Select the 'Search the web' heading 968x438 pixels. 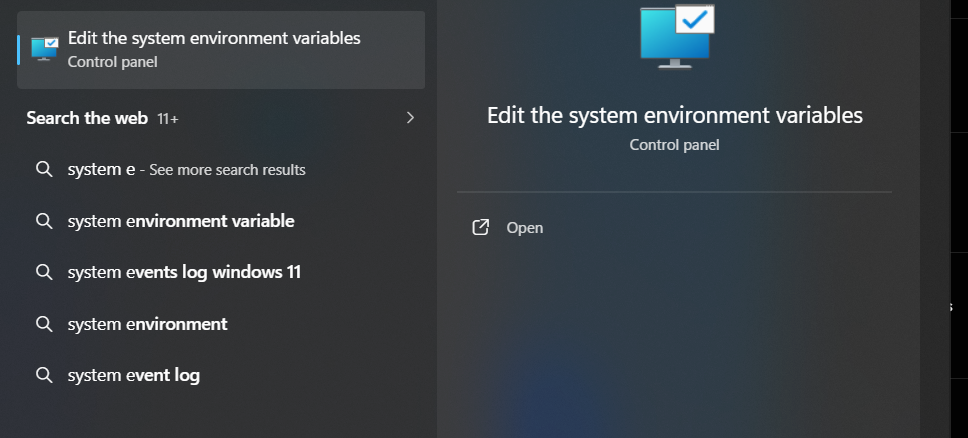(87, 118)
